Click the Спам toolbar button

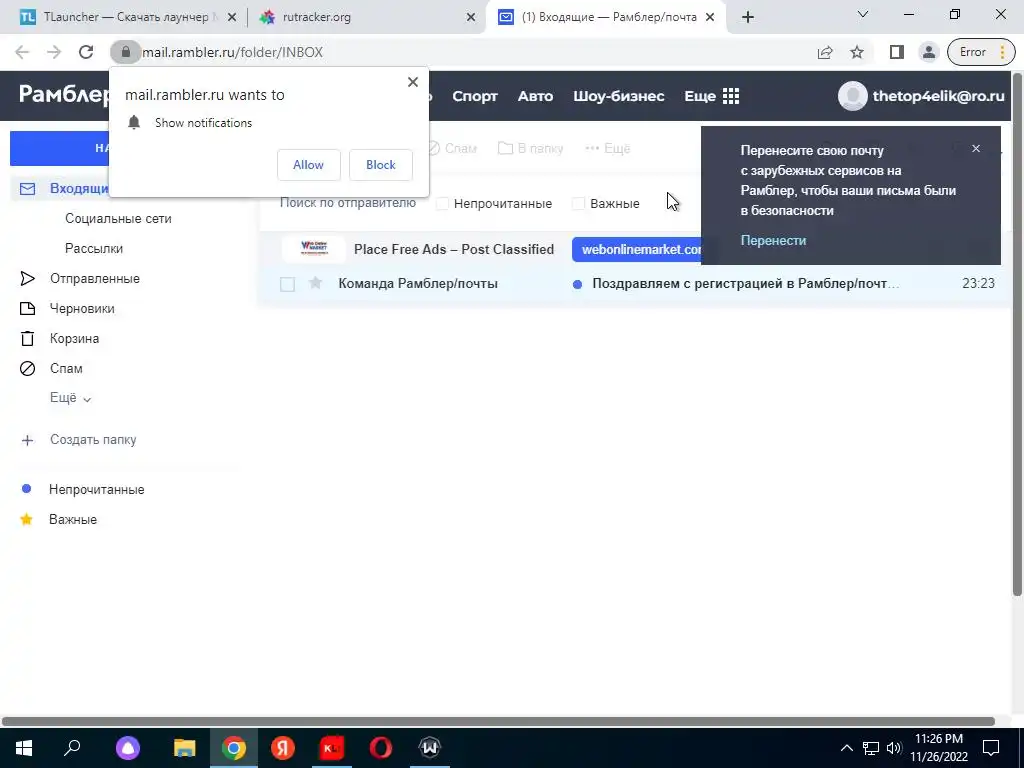[452, 148]
